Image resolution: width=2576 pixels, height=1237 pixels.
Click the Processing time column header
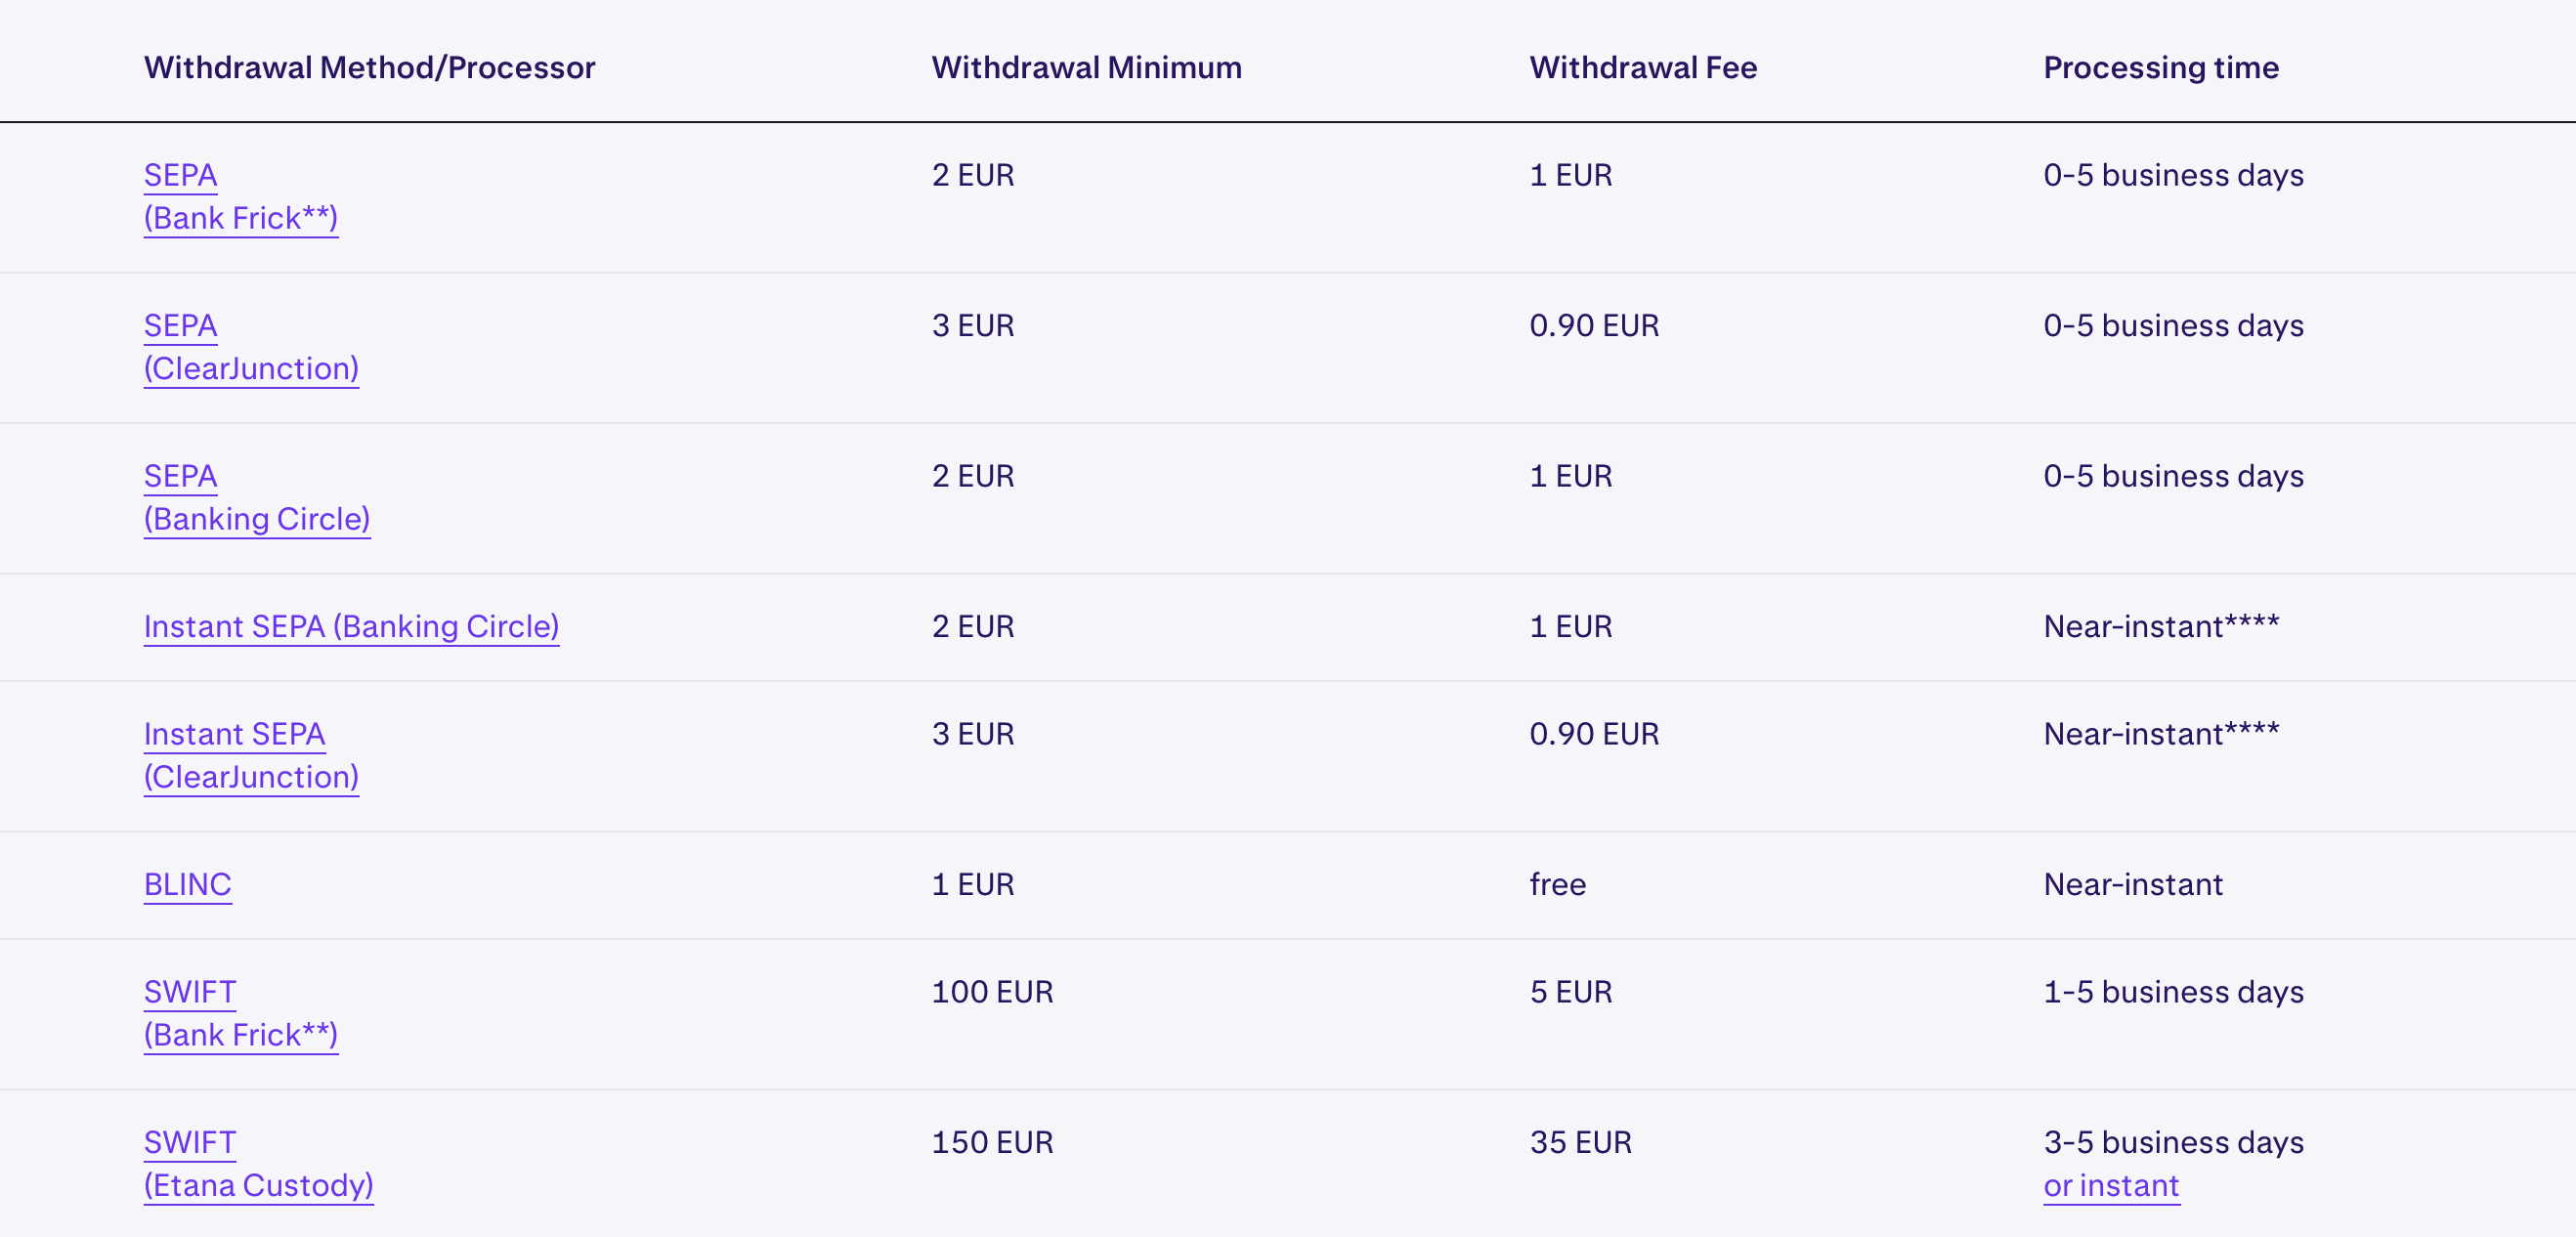[2161, 67]
